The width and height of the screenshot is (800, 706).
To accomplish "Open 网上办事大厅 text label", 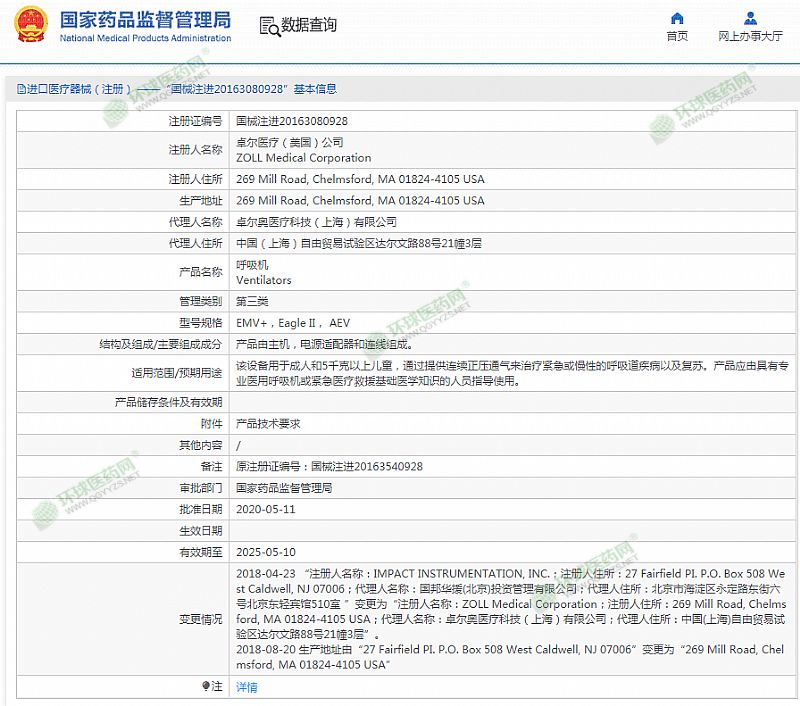I will [750, 36].
